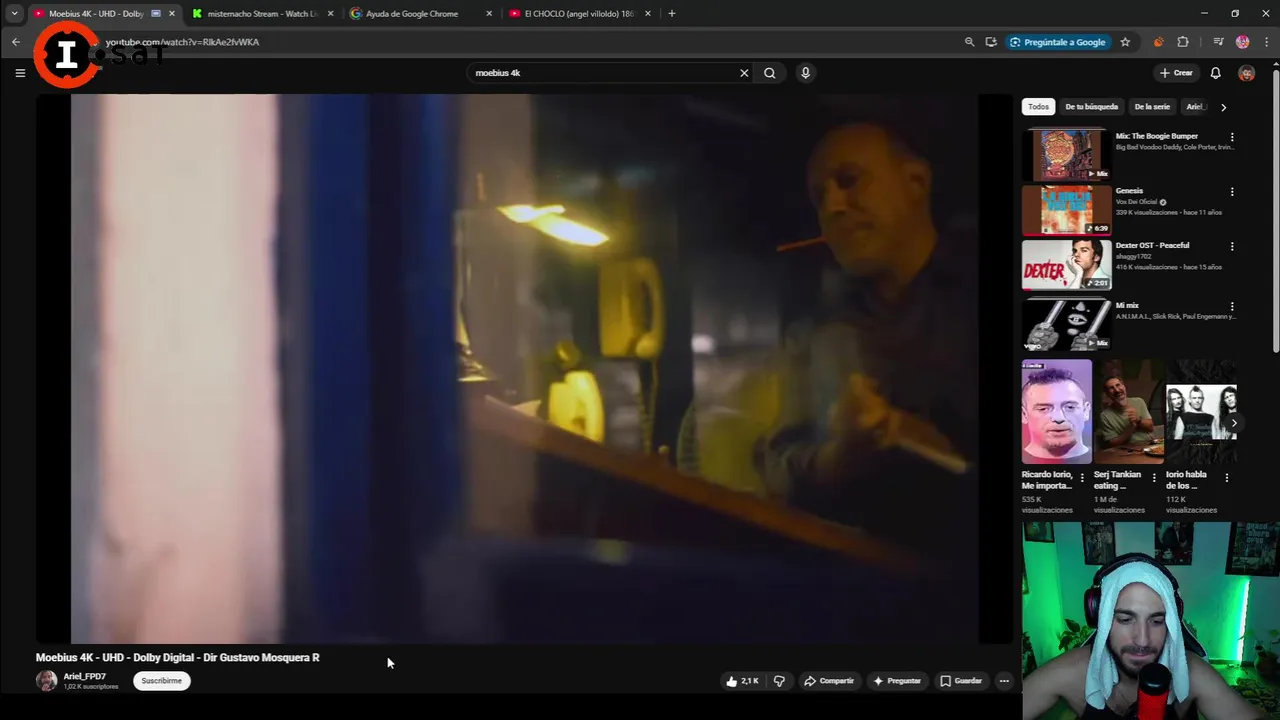Click the browser address bar URL
The height and width of the screenshot is (720, 1280).
point(182,42)
